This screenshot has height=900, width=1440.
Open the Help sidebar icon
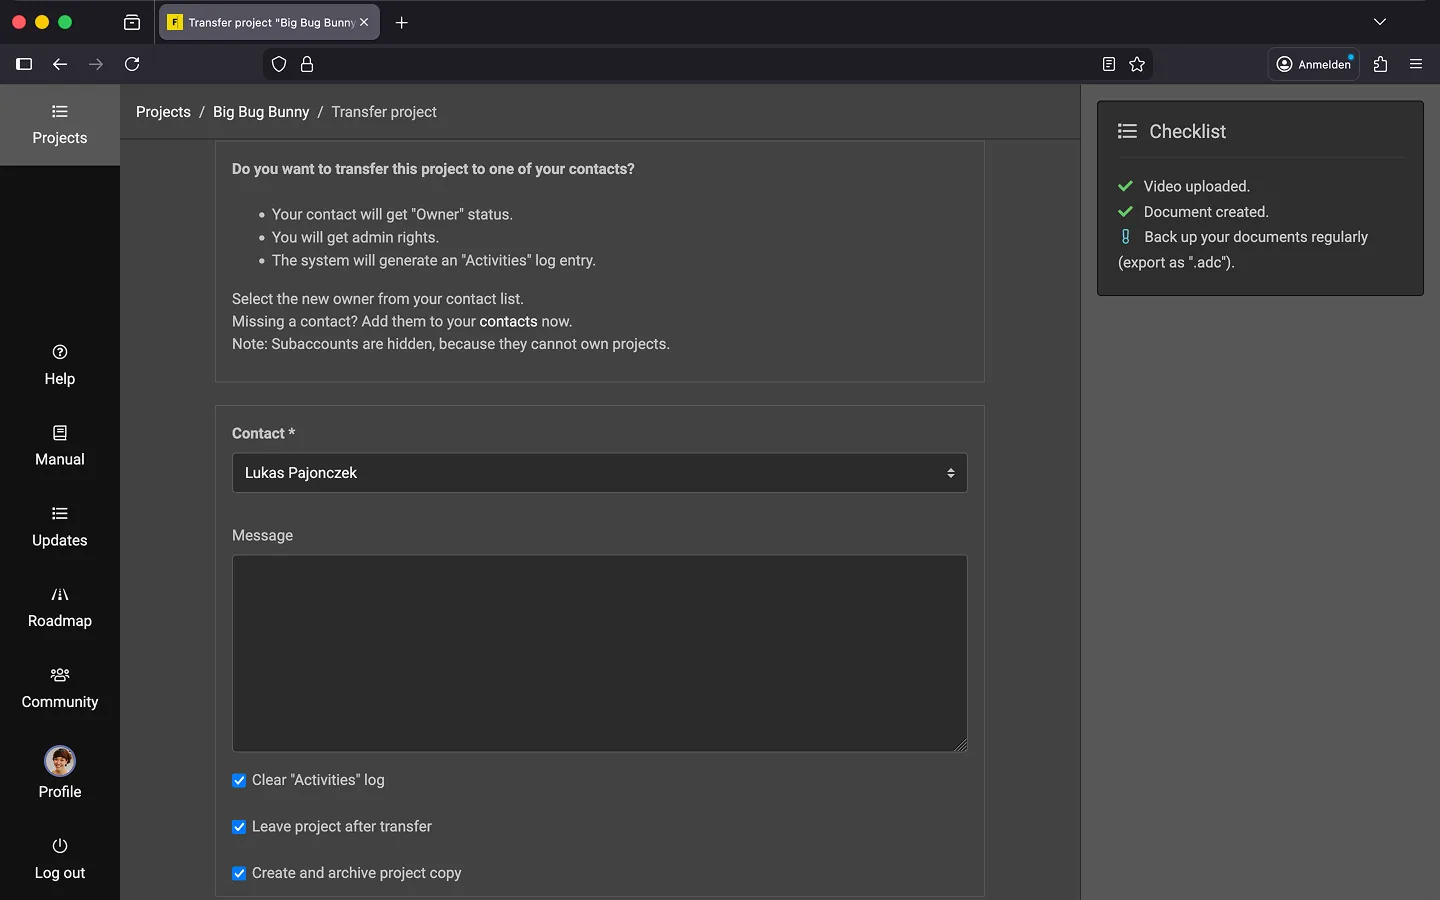60,352
